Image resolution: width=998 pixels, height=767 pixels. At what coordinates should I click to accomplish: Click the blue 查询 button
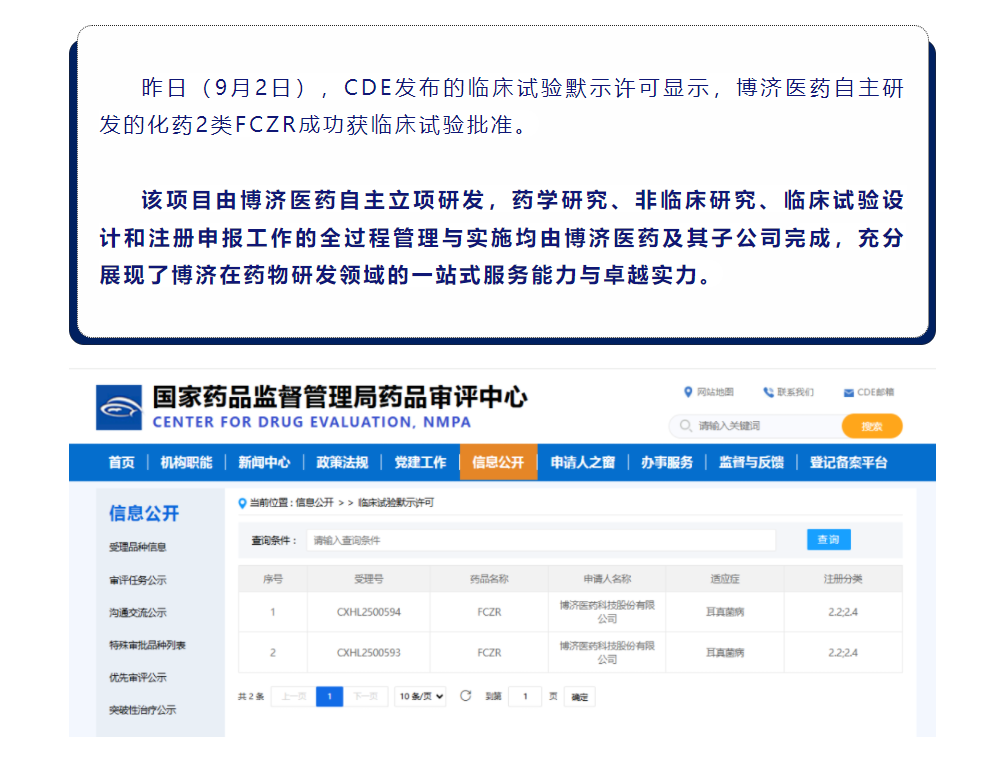point(828,539)
